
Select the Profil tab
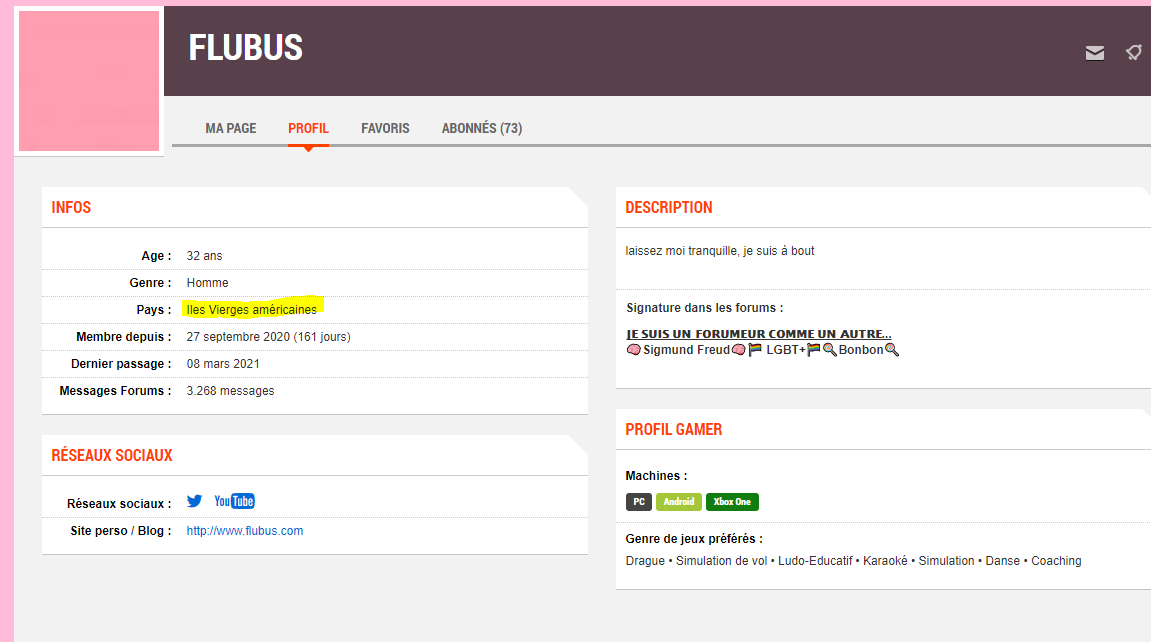[308, 128]
